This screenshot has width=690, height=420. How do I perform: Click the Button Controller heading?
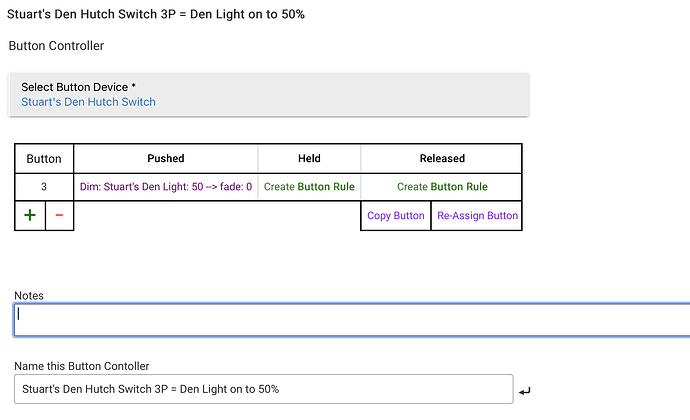click(x=56, y=46)
